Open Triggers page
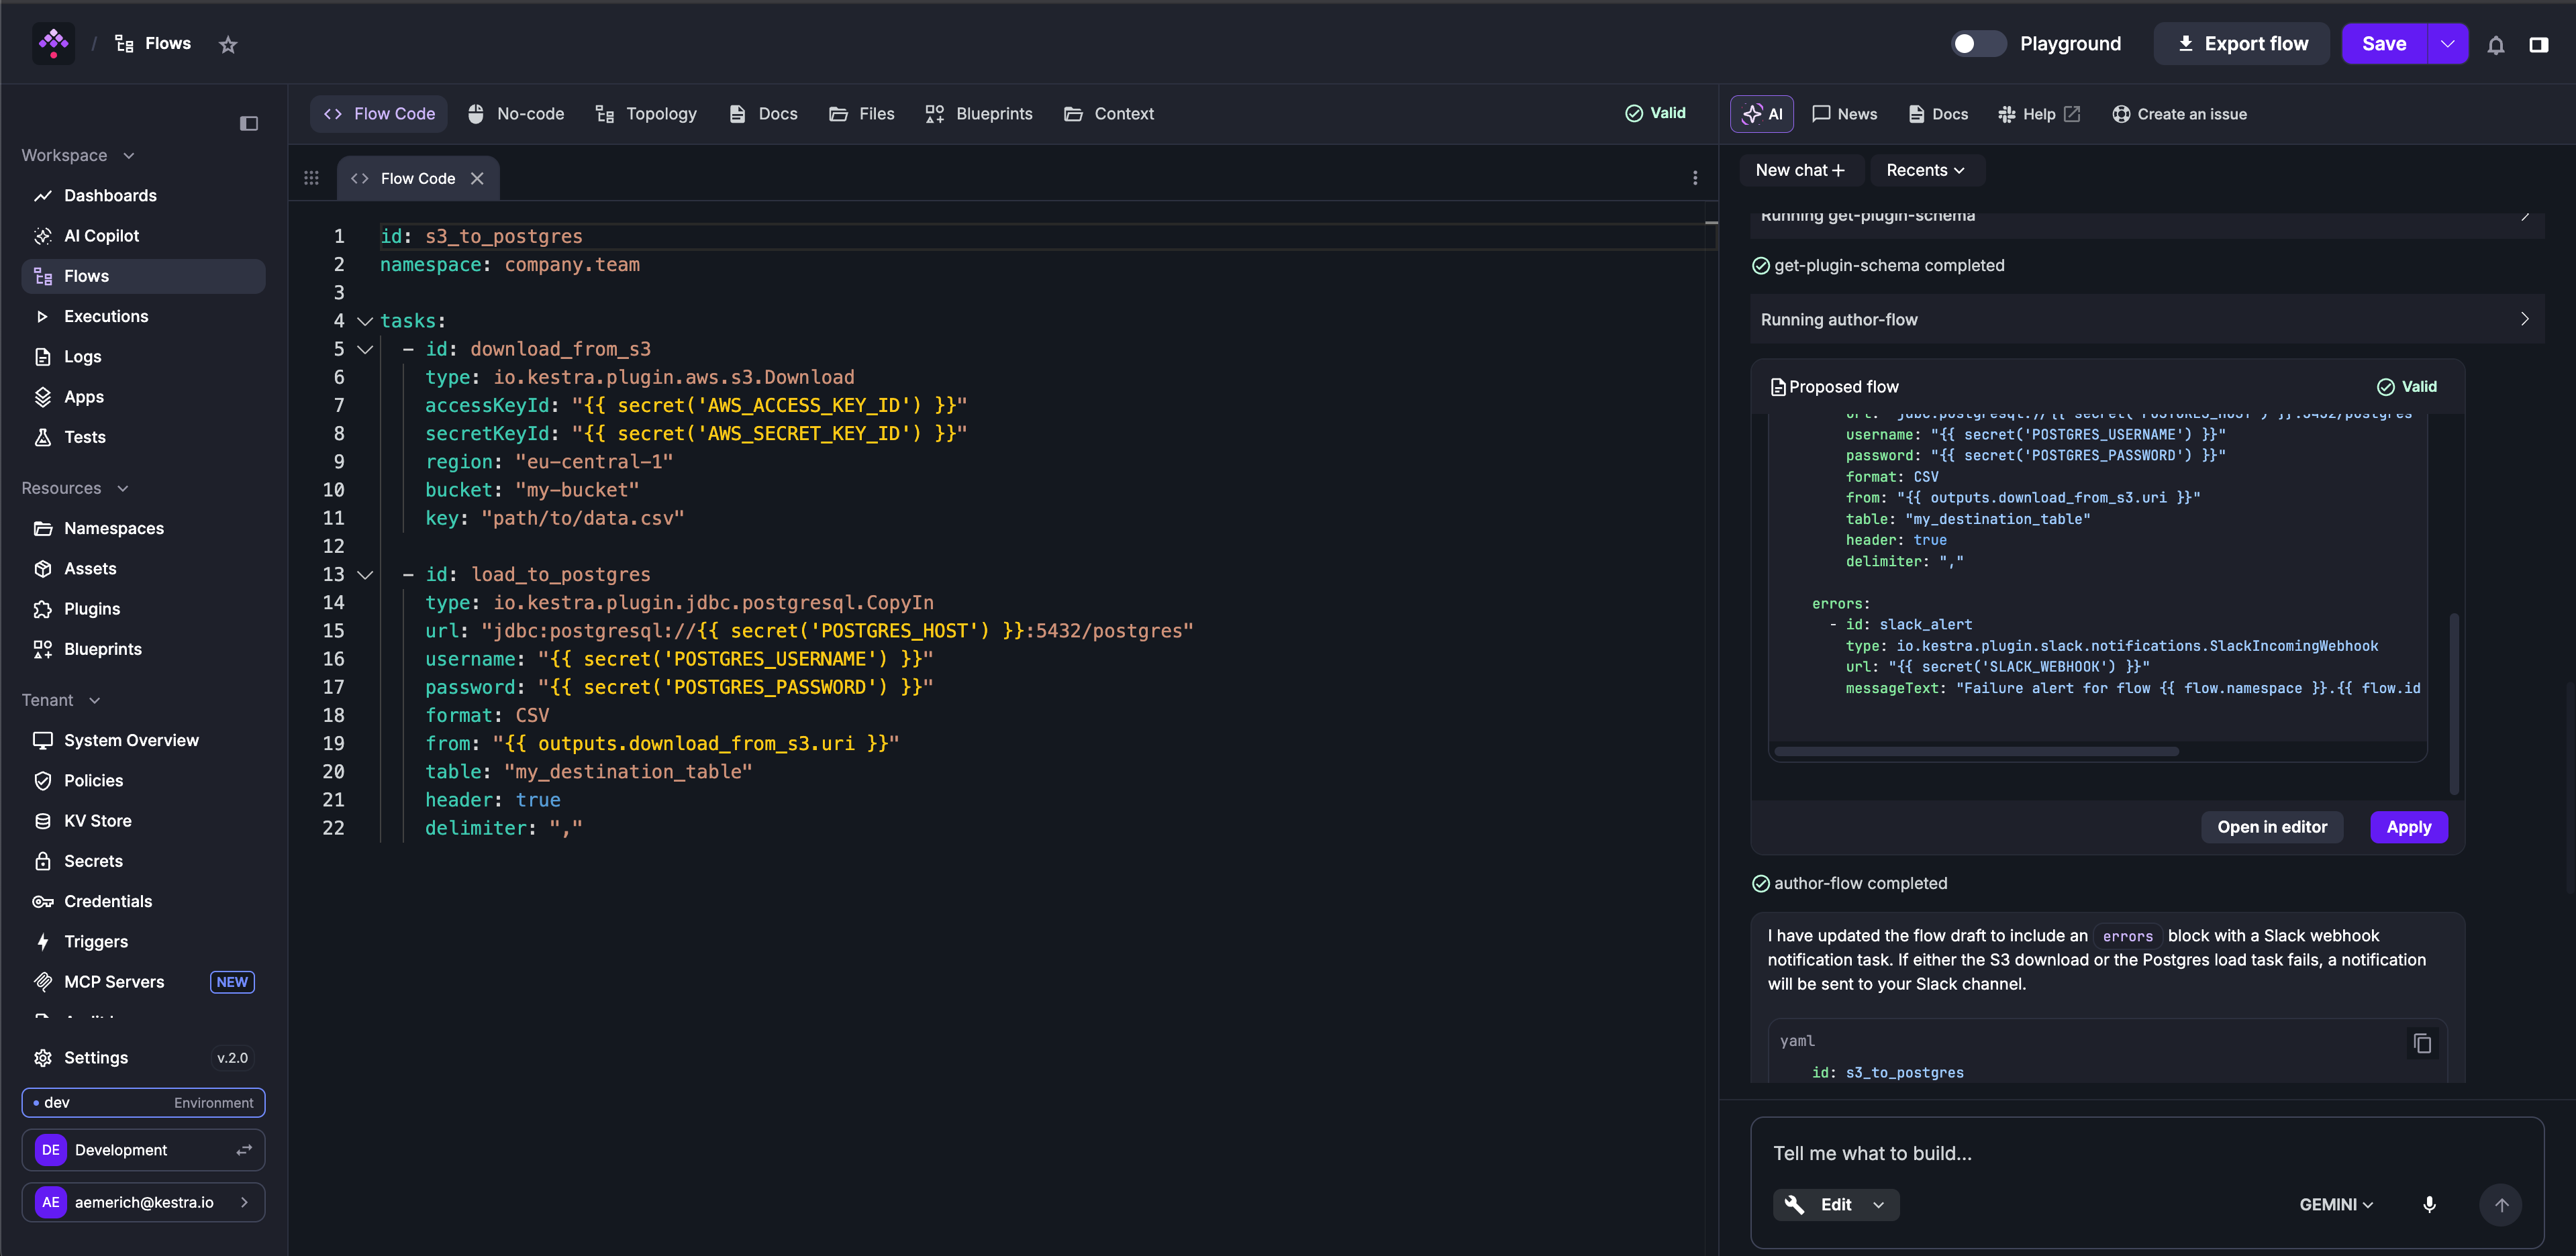2576x1256 pixels. click(x=143, y=941)
